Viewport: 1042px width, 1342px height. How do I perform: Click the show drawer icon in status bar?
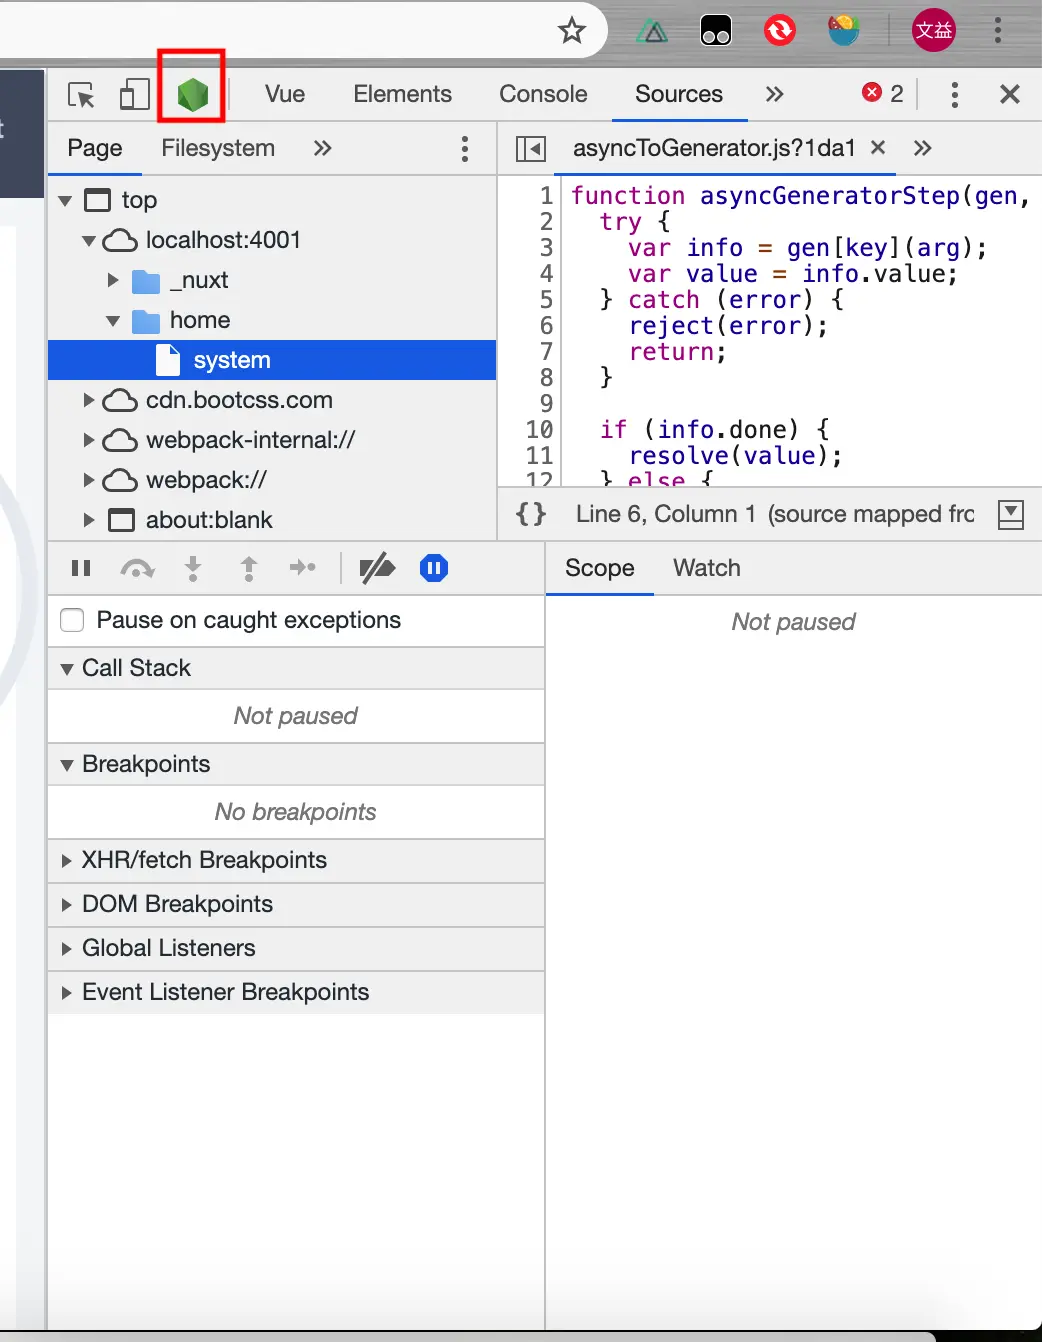coord(1011,514)
